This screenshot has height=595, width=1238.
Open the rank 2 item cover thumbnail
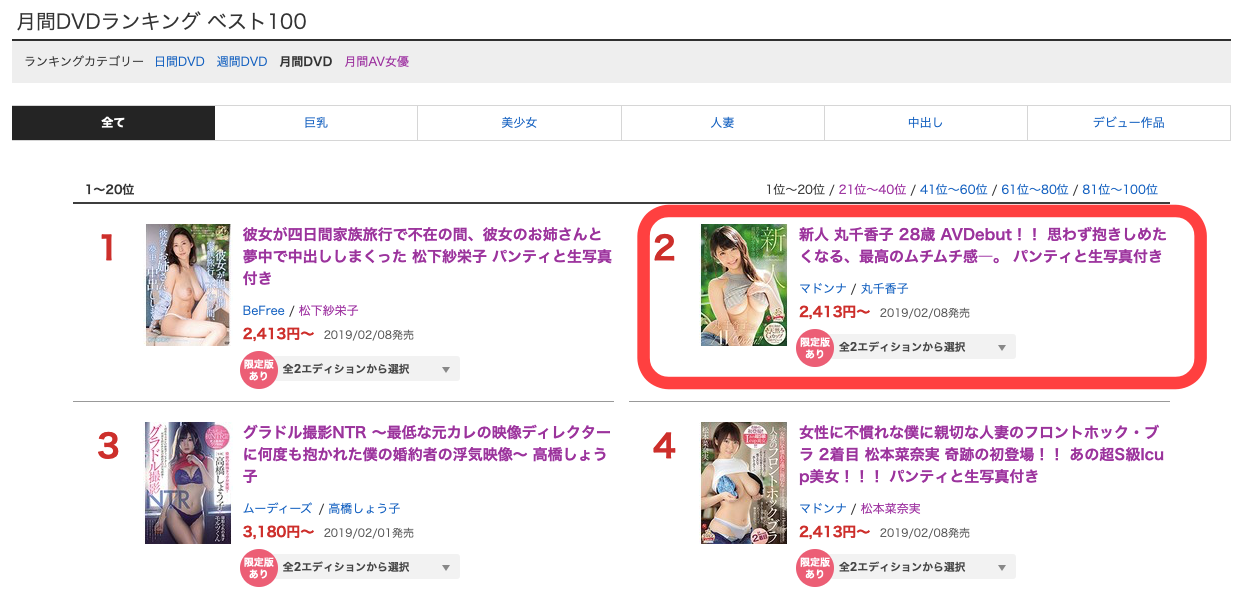coord(743,285)
